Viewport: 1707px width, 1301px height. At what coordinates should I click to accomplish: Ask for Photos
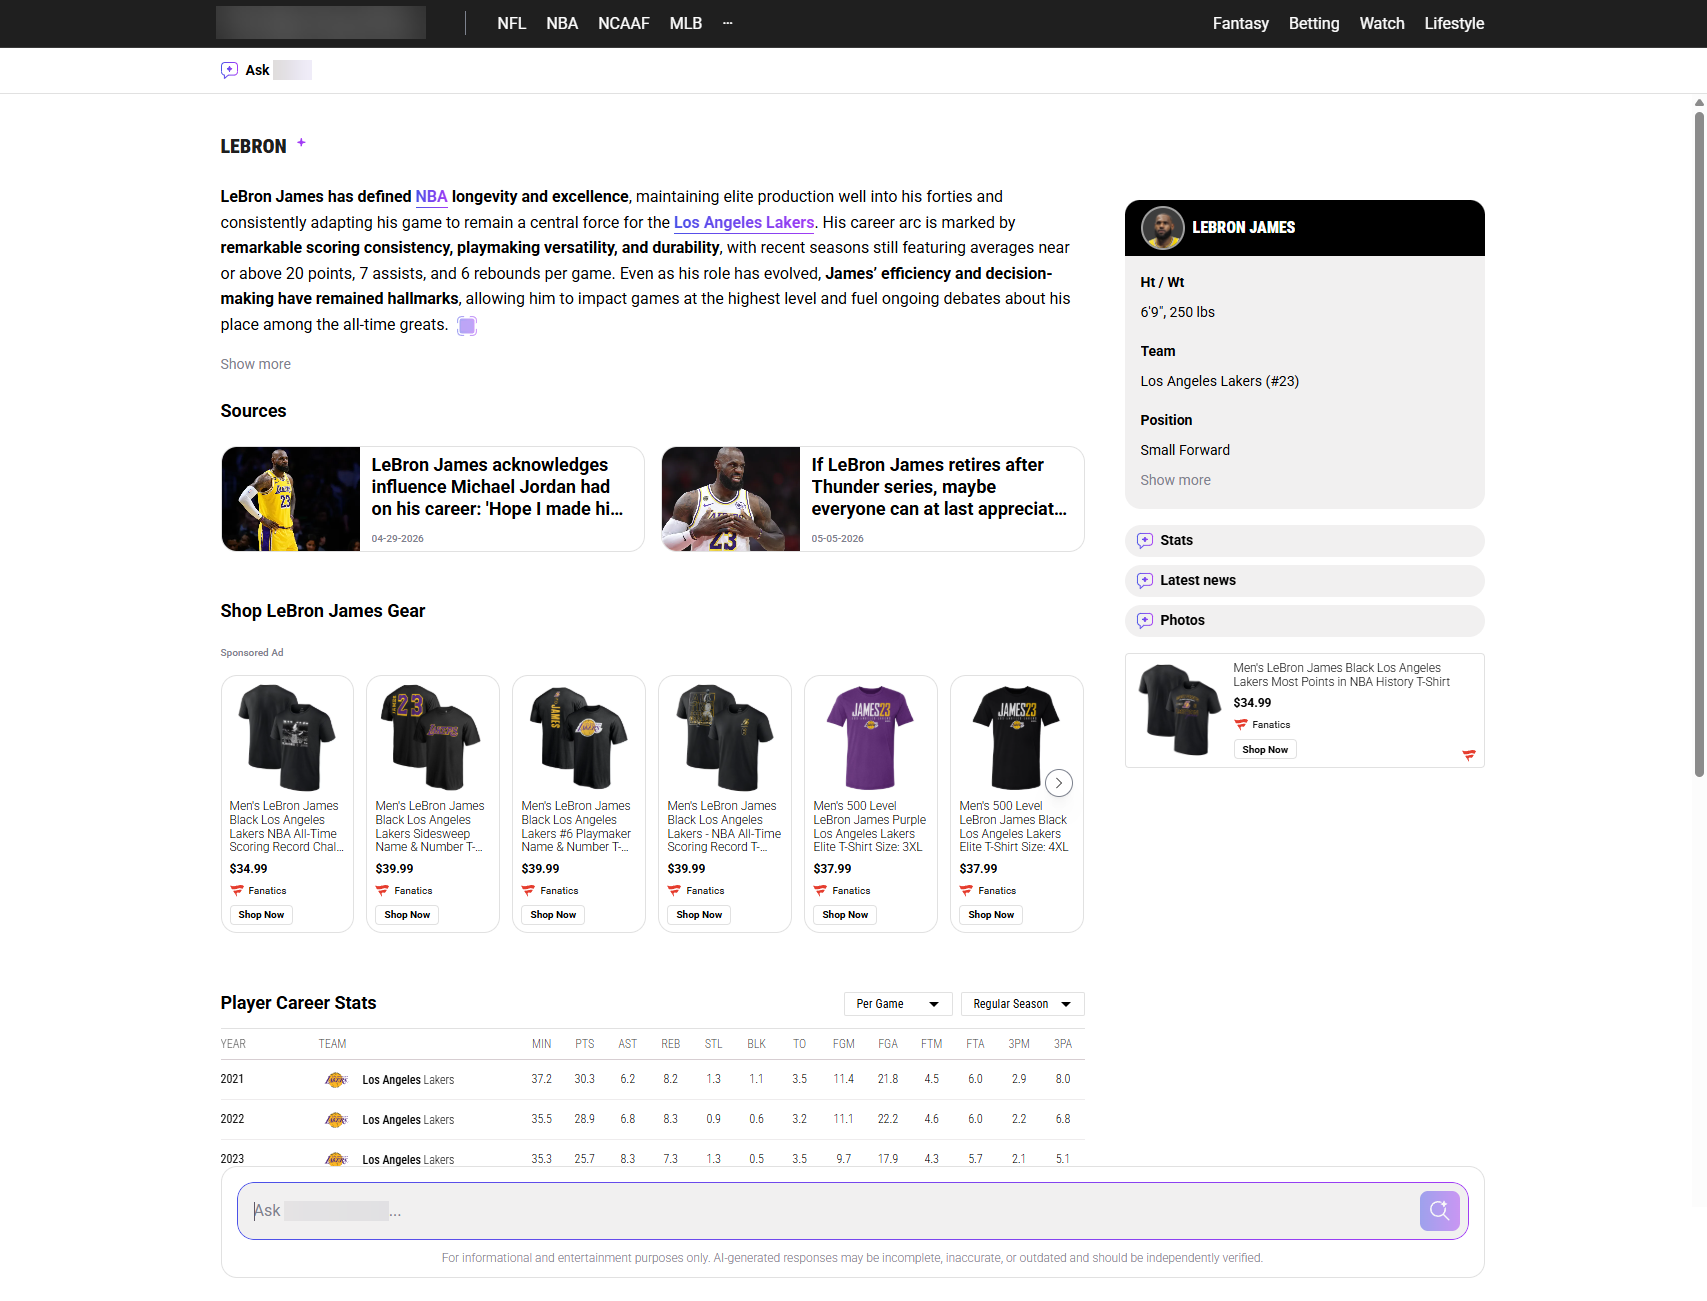[1304, 621]
